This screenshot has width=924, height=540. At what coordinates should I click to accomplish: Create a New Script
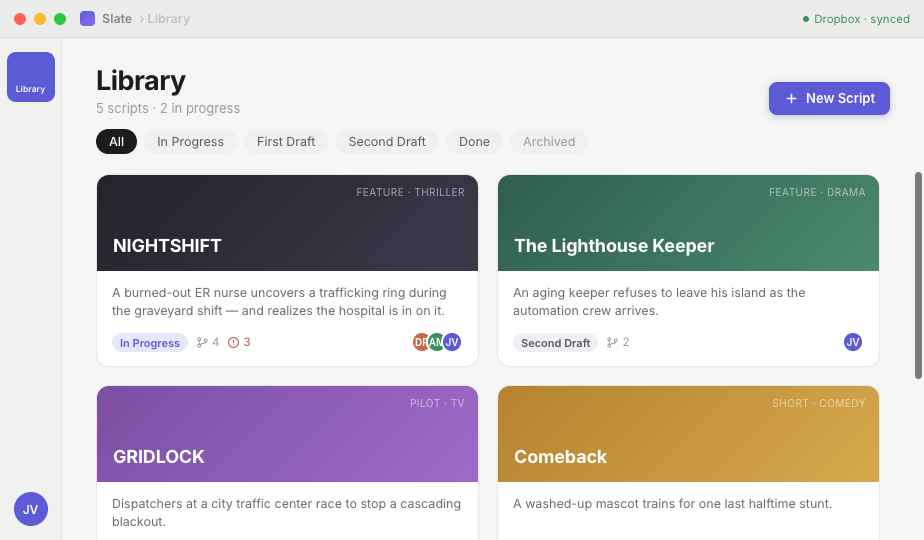click(829, 98)
